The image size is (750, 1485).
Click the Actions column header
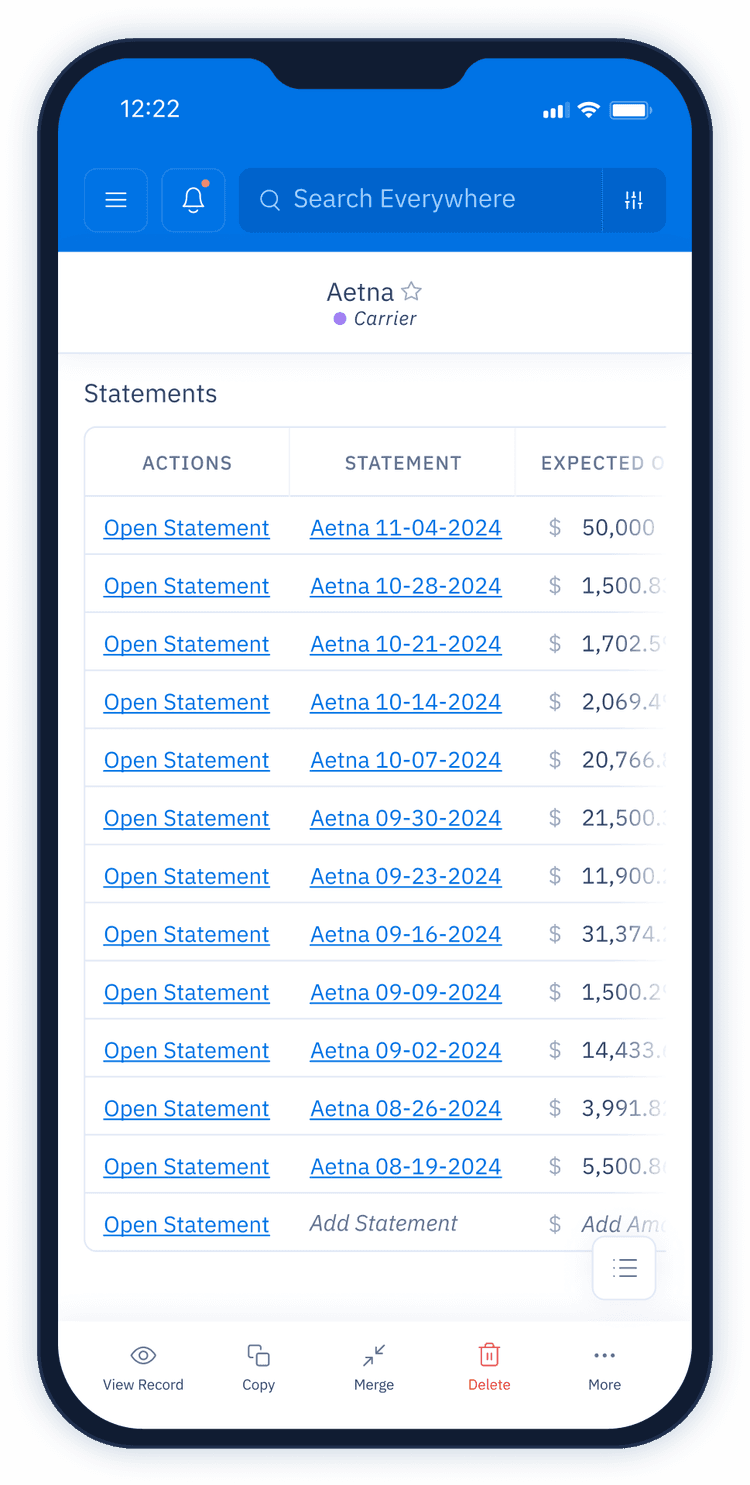(187, 463)
